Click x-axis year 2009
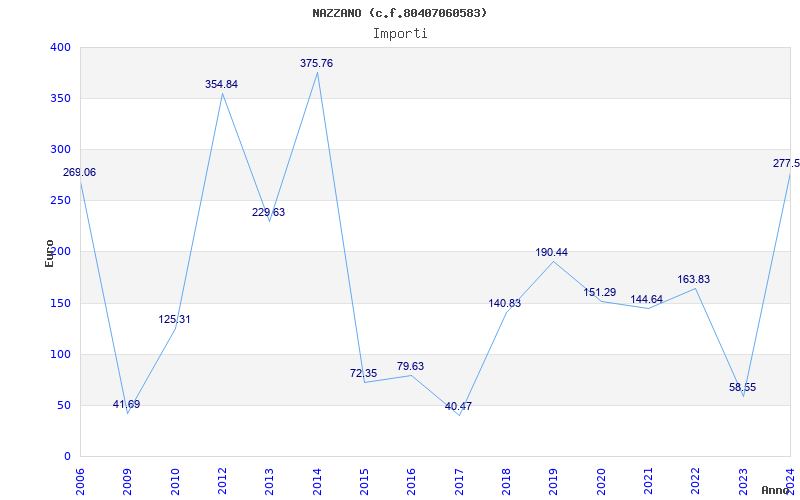 point(128,482)
